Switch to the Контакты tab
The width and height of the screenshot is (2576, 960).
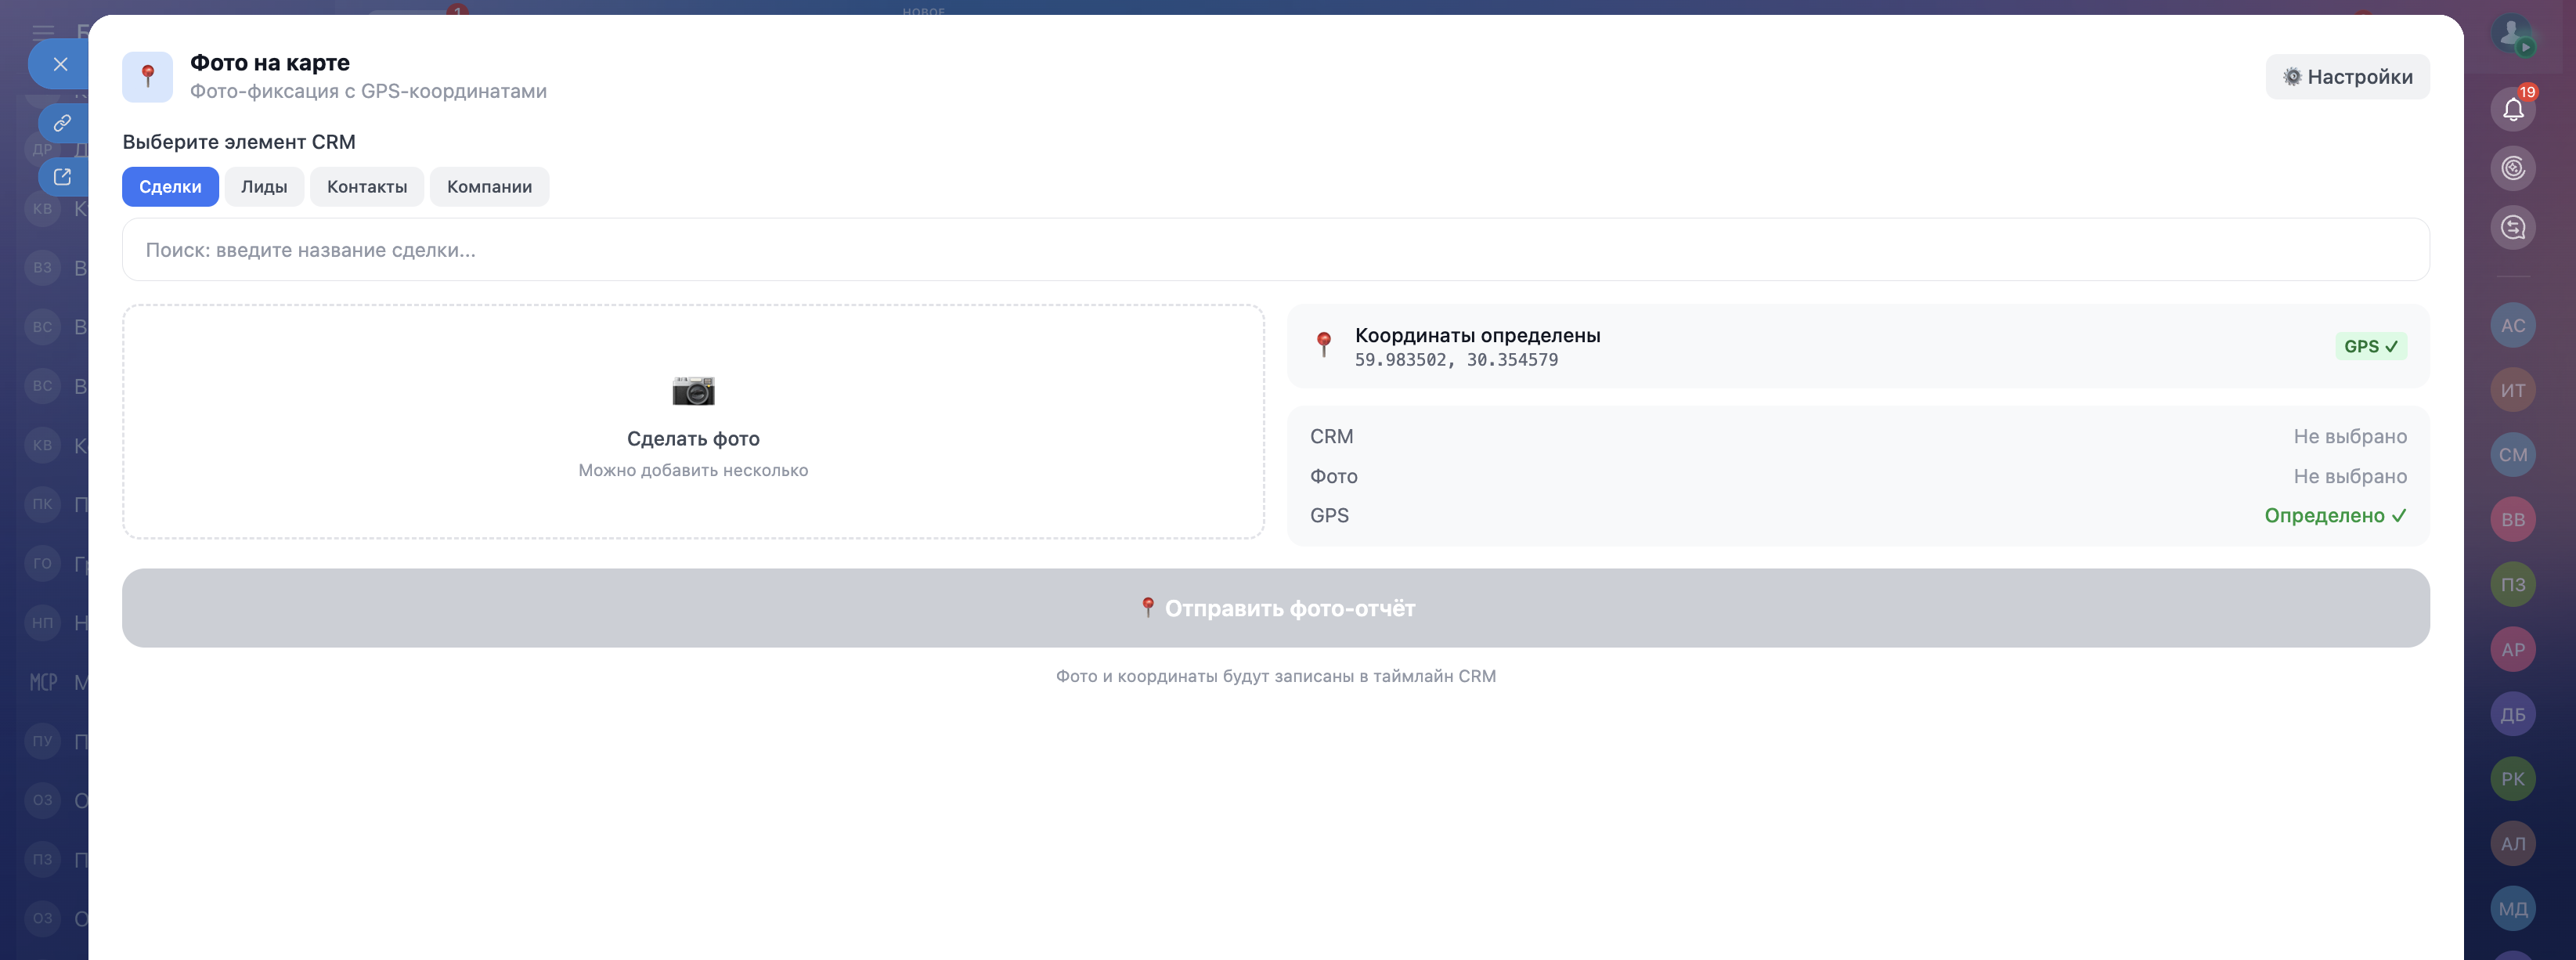click(367, 187)
